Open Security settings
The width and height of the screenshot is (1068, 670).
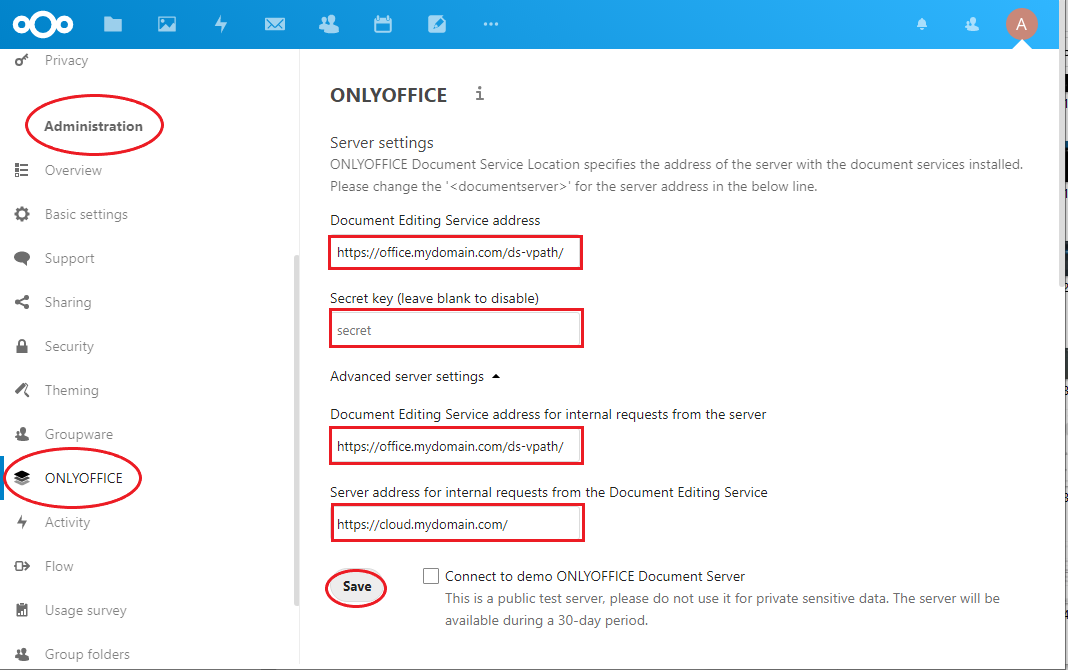pyautogui.click(x=69, y=347)
